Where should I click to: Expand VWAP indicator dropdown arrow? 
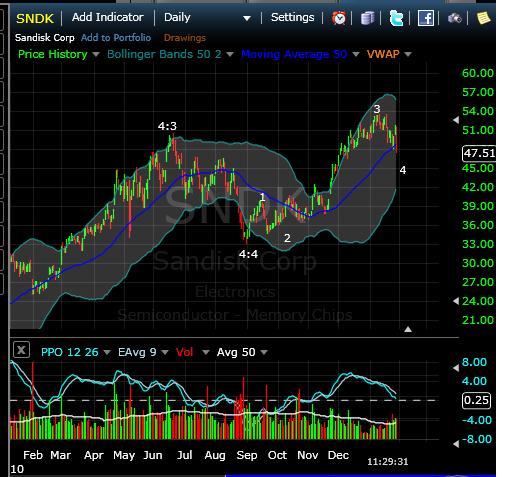click(x=408, y=54)
